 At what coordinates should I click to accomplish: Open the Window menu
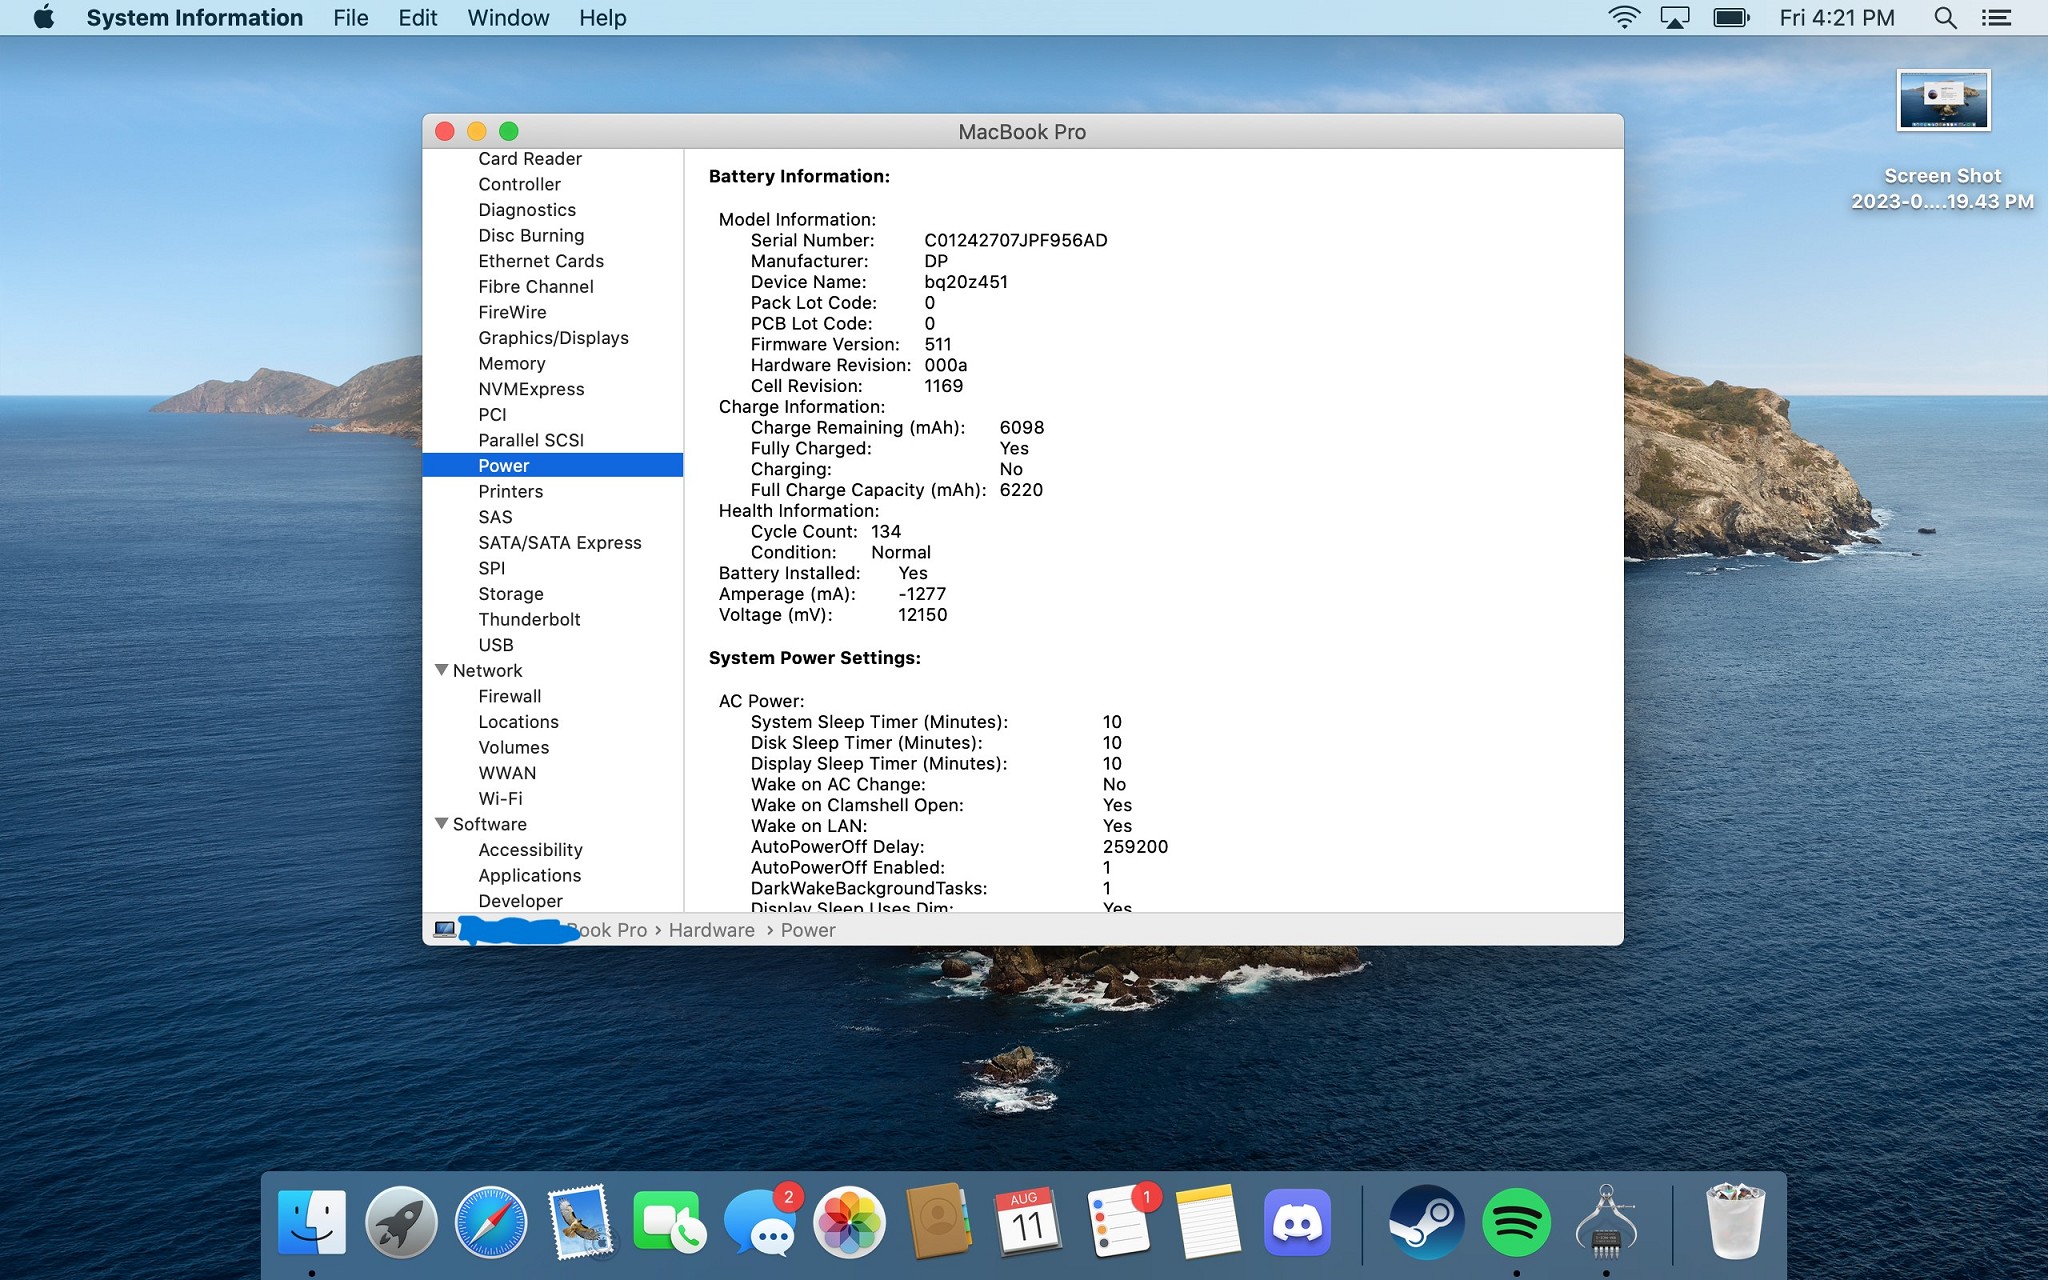[508, 18]
